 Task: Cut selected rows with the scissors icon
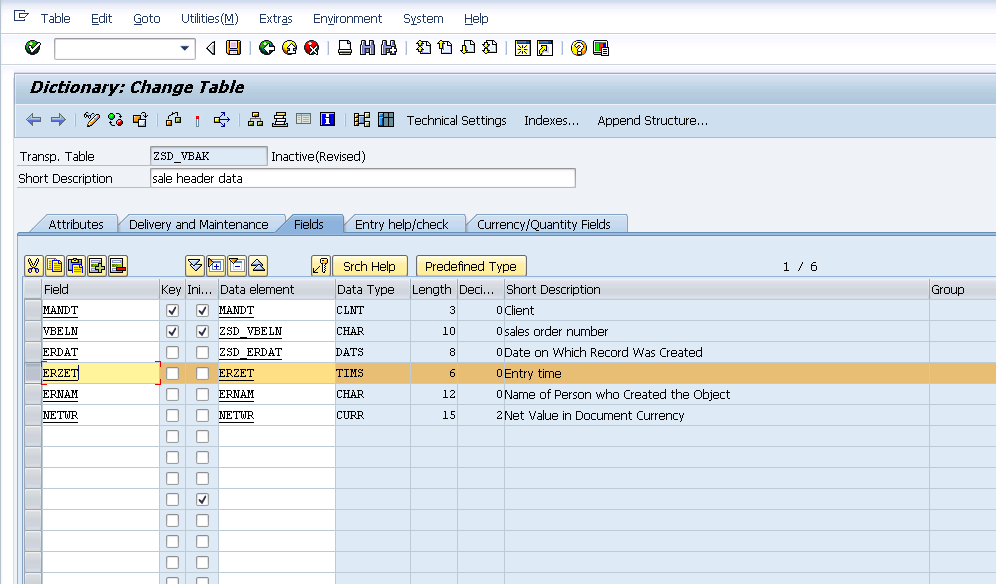31,265
